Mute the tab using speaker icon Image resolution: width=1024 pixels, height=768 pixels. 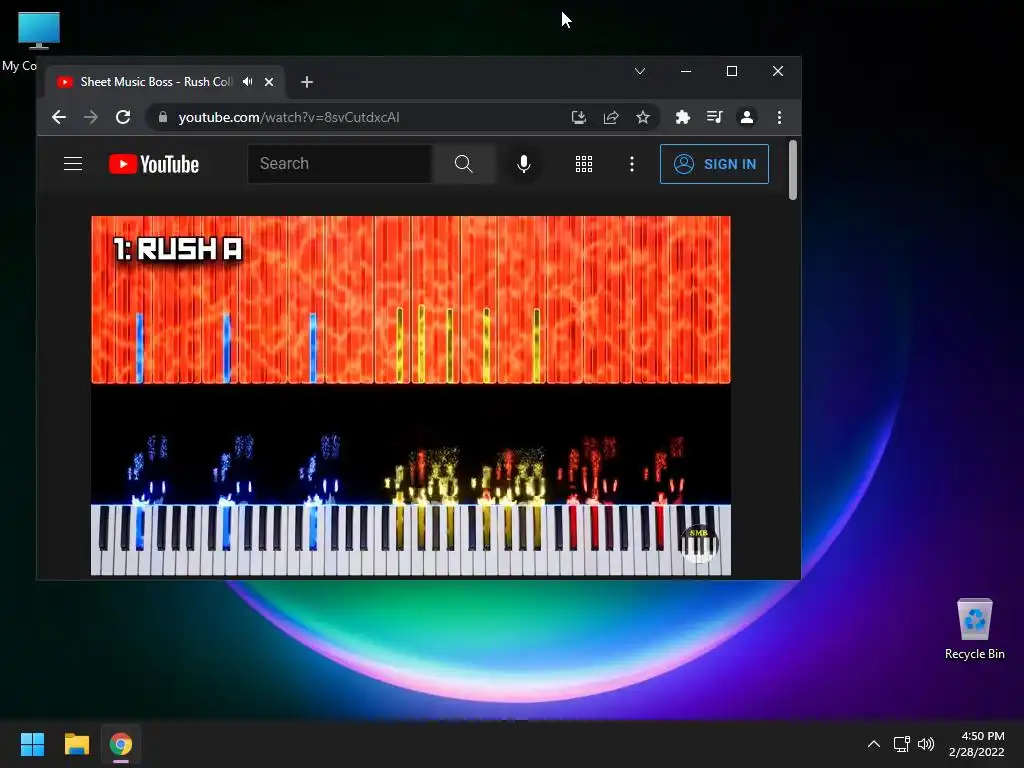(x=248, y=82)
